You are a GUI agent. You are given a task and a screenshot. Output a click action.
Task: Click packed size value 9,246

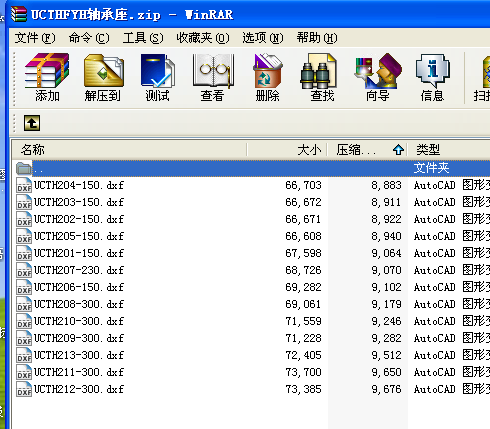coord(386,321)
